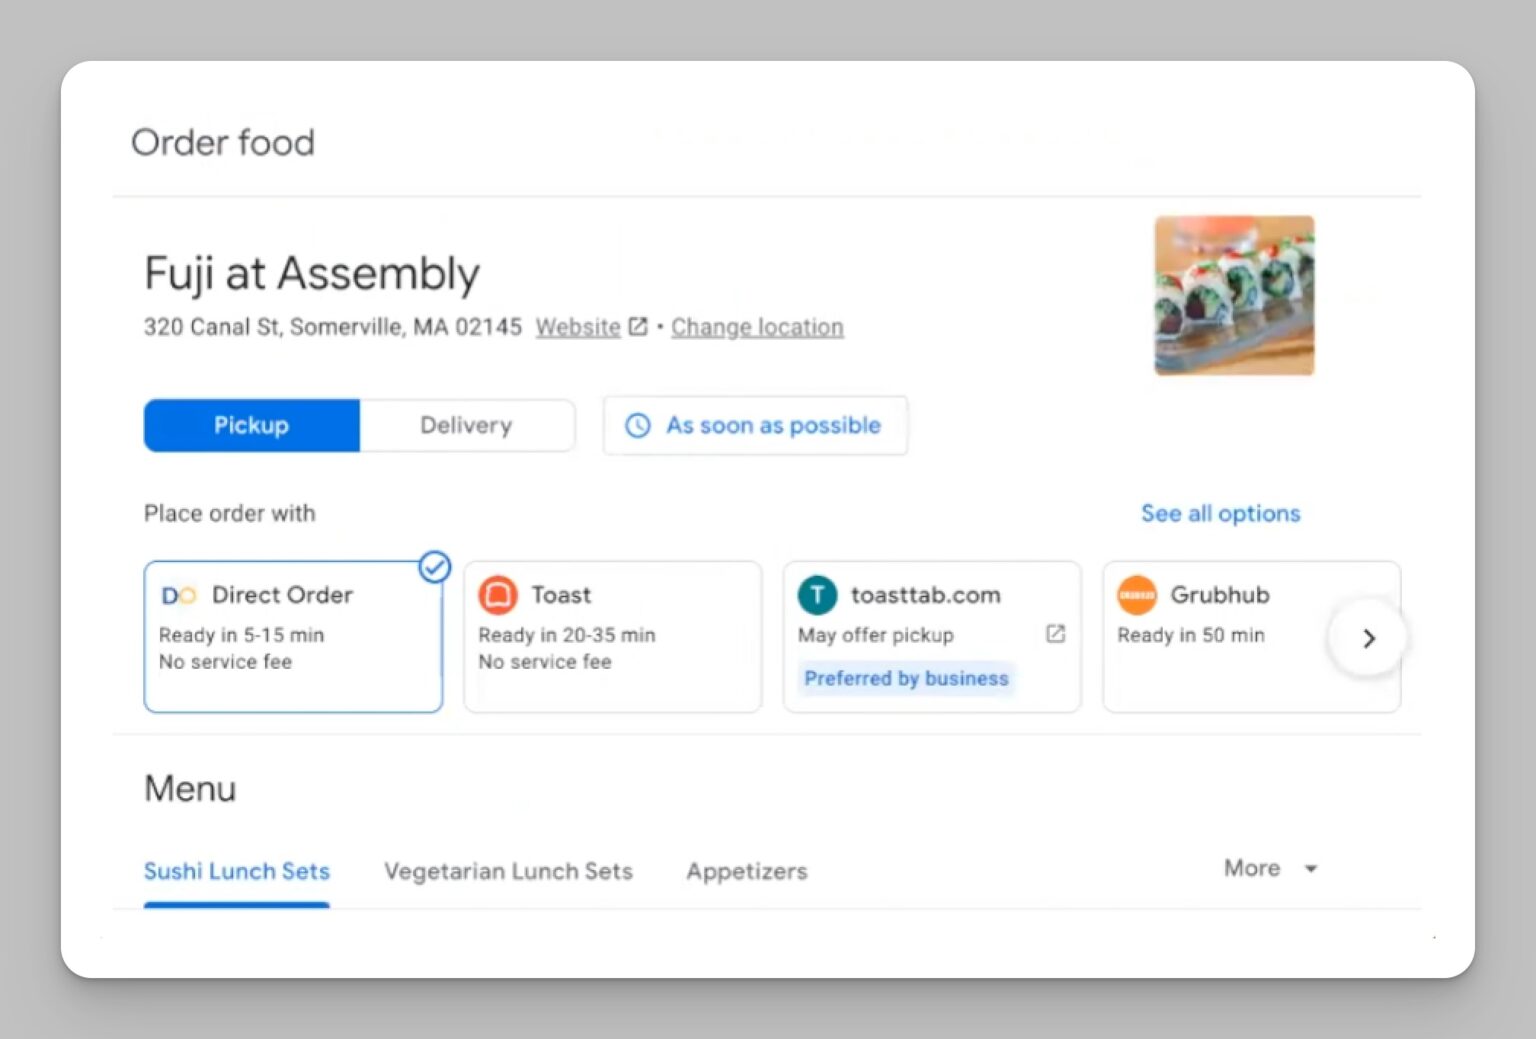The width and height of the screenshot is (1536, 1039).
Task: Click the external link icon beside Website
Action: click(x=638, y=327)
